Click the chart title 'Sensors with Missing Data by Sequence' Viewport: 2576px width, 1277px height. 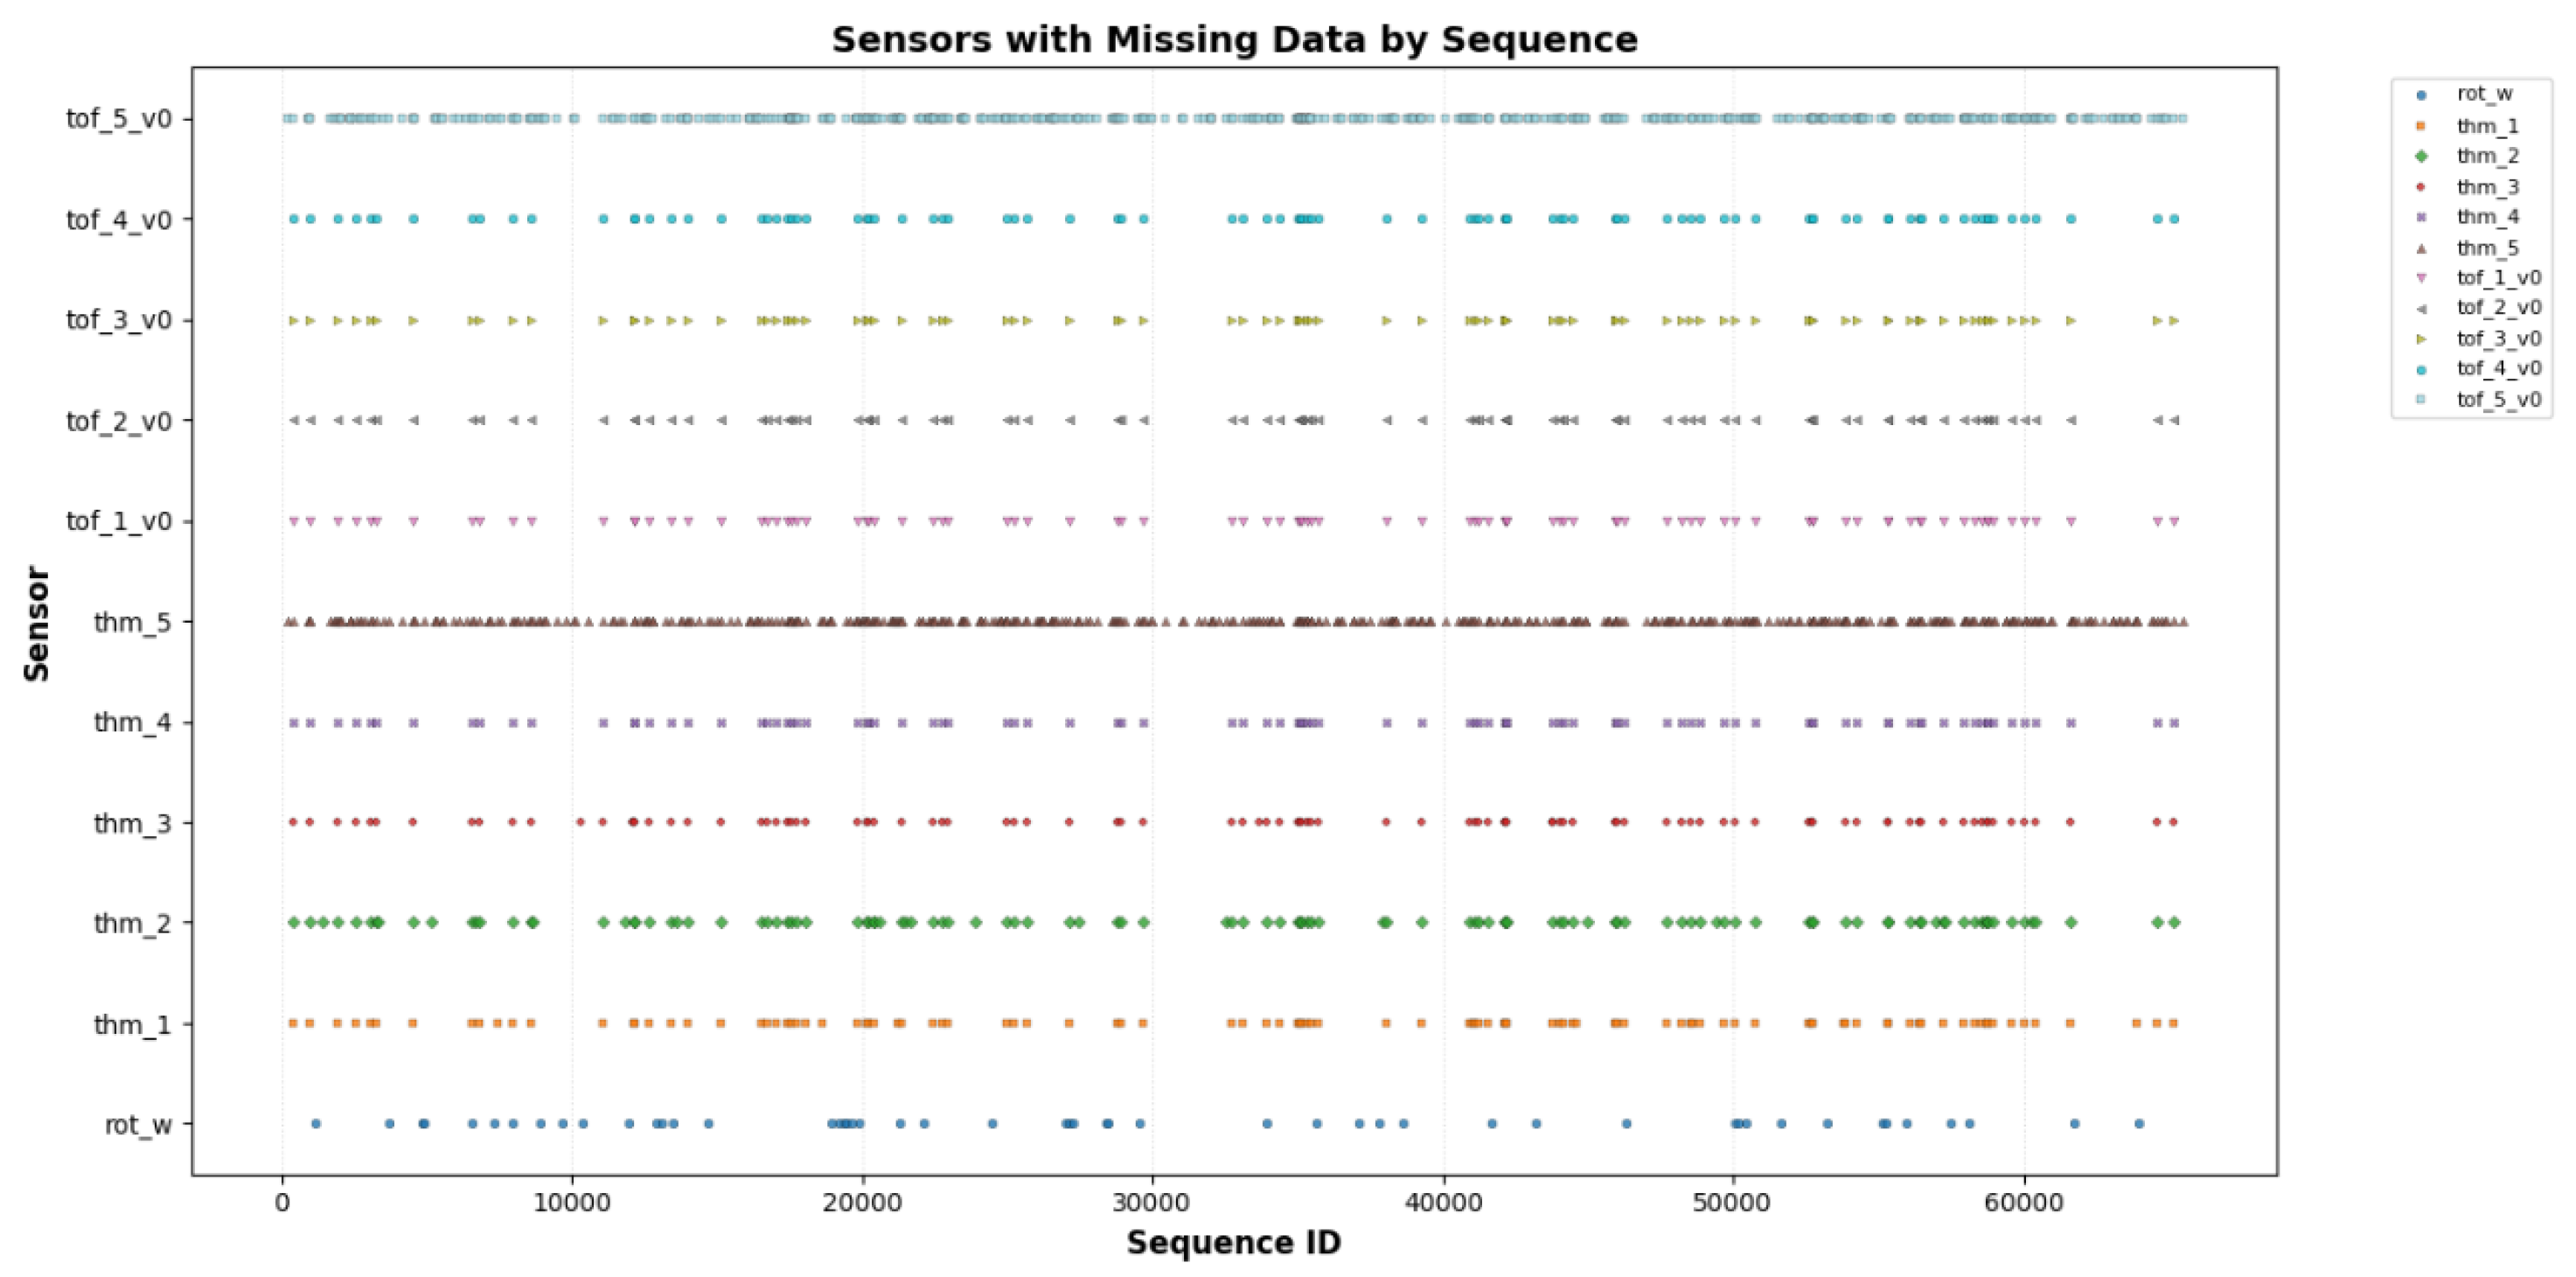coord(1234,40)
